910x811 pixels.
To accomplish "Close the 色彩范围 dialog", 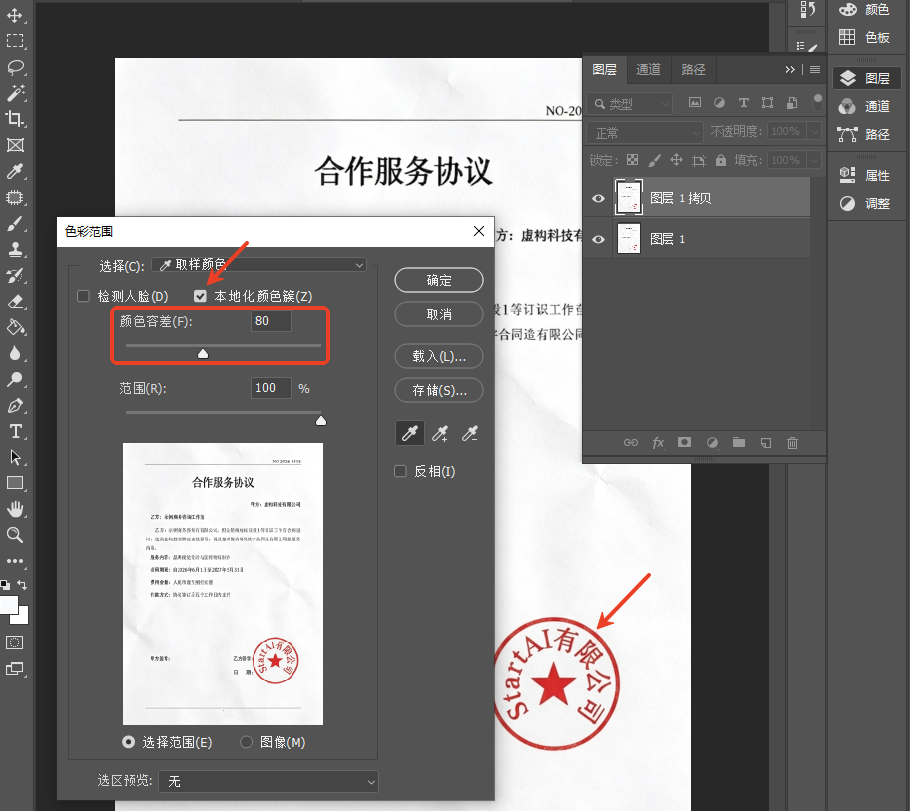I will [x=479, y=231].
